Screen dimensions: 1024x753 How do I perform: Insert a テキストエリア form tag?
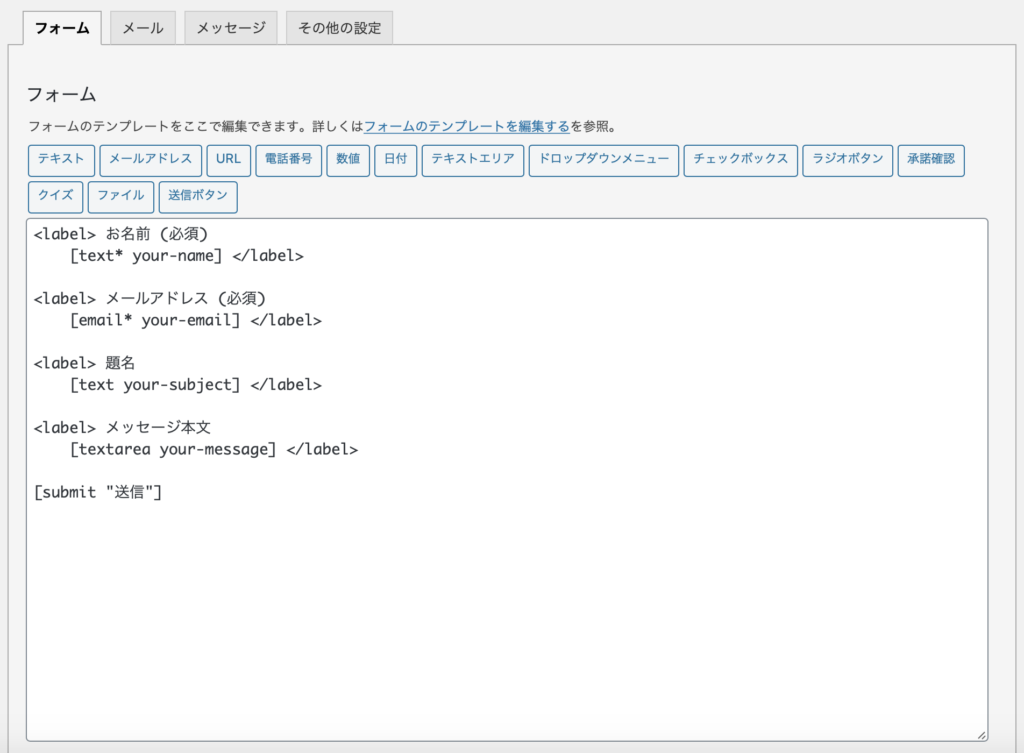pos(472,160)
